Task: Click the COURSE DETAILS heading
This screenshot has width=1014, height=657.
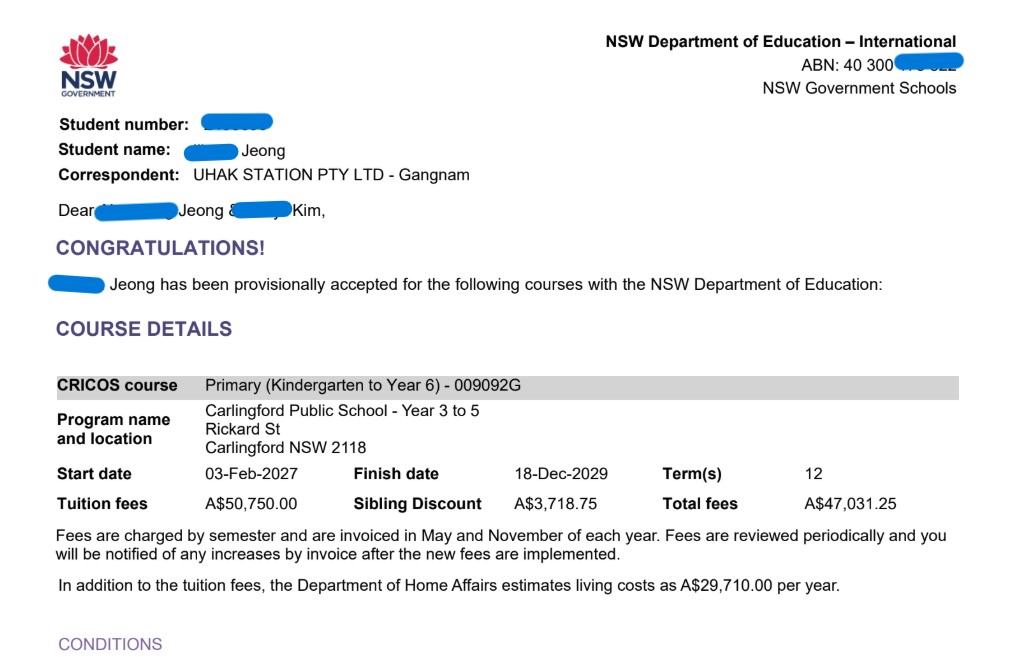Action: [144, 328]
